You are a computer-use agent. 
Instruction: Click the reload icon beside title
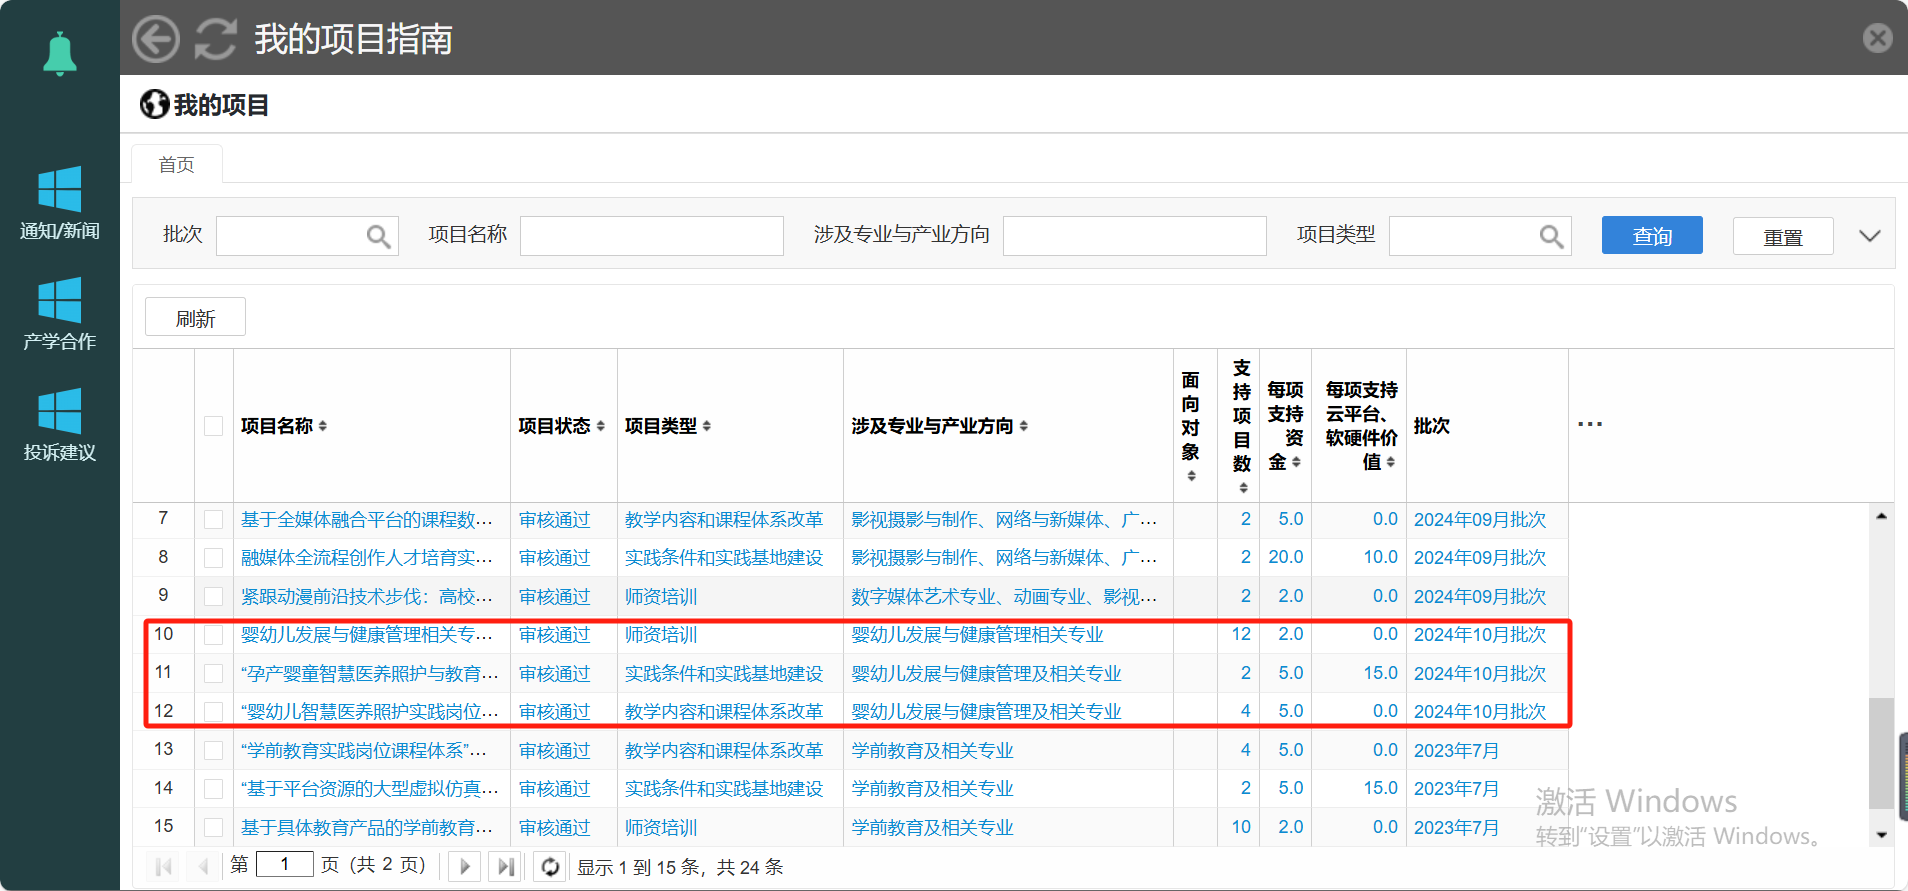[216, 39]
